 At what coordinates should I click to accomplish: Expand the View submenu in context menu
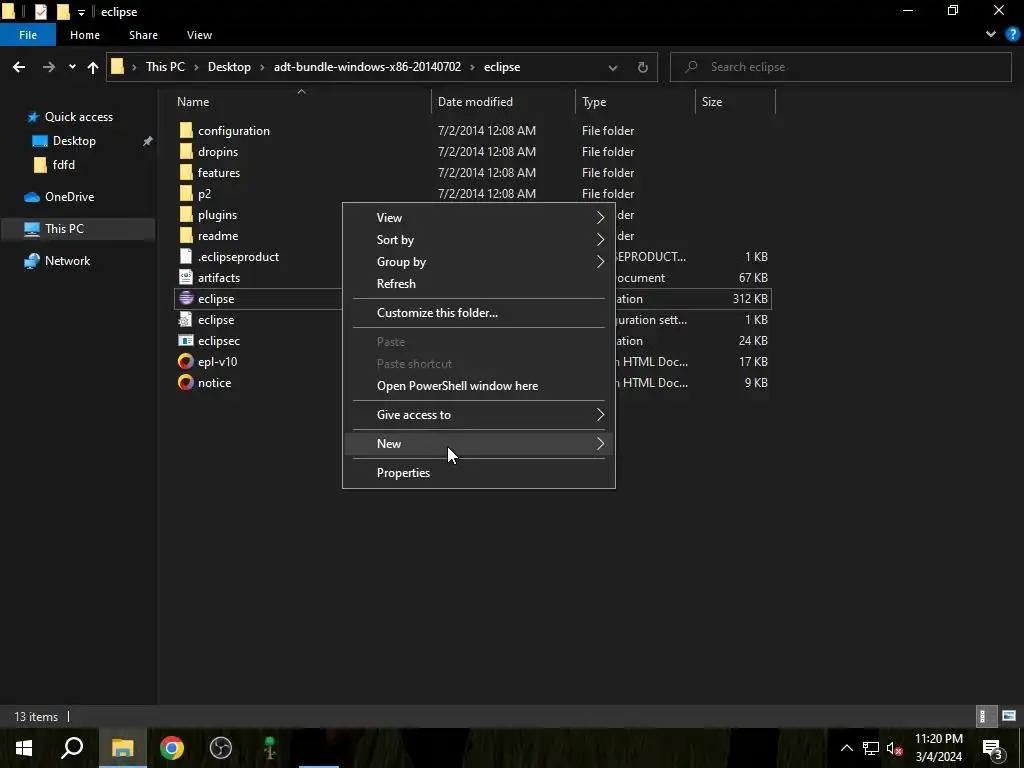point(479,217)
